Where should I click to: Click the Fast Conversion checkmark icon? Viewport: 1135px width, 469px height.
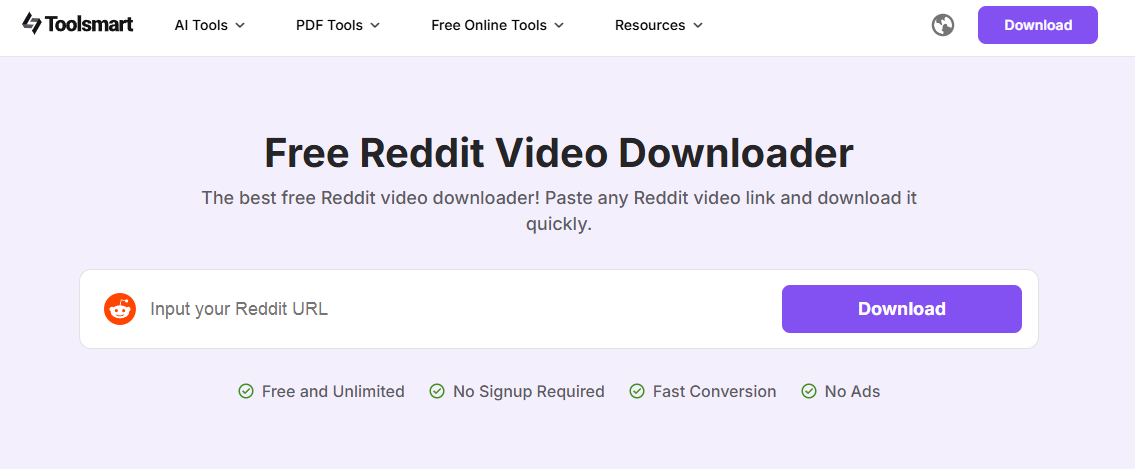coord(637,392)
